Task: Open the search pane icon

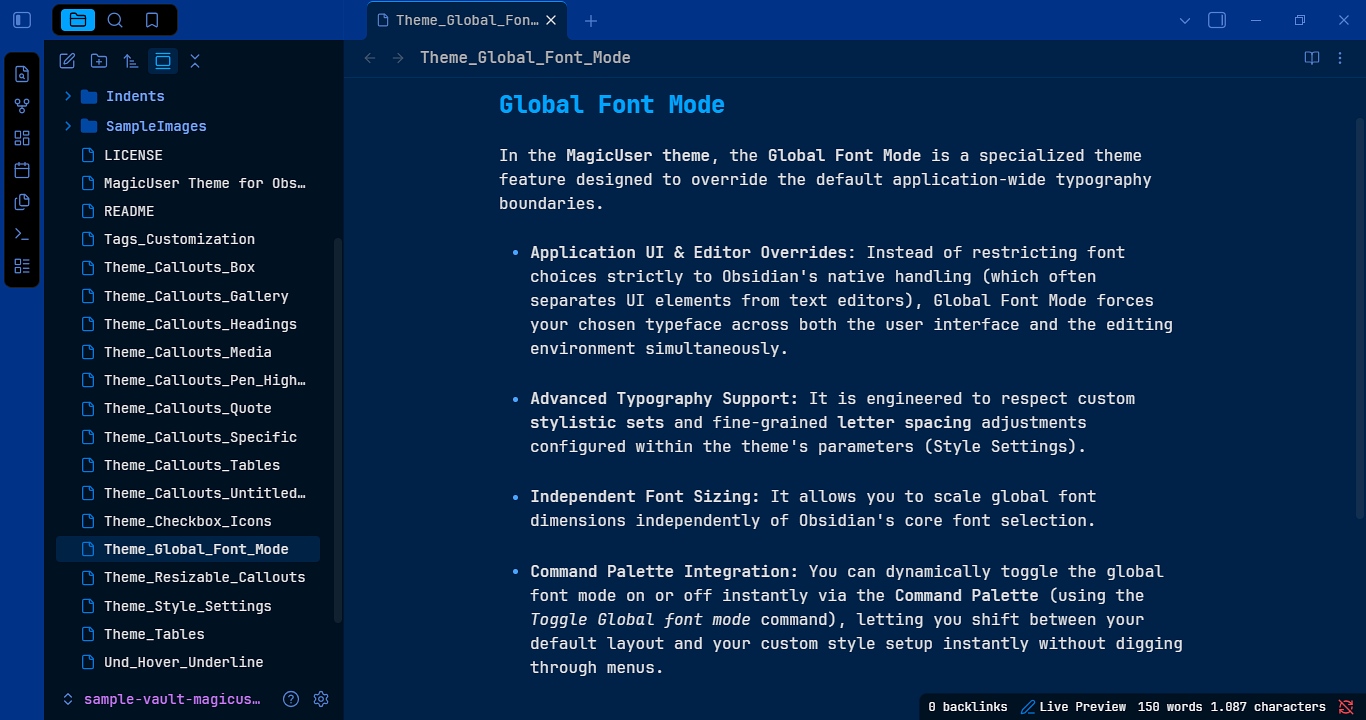Action: click(x=115, y=20)
